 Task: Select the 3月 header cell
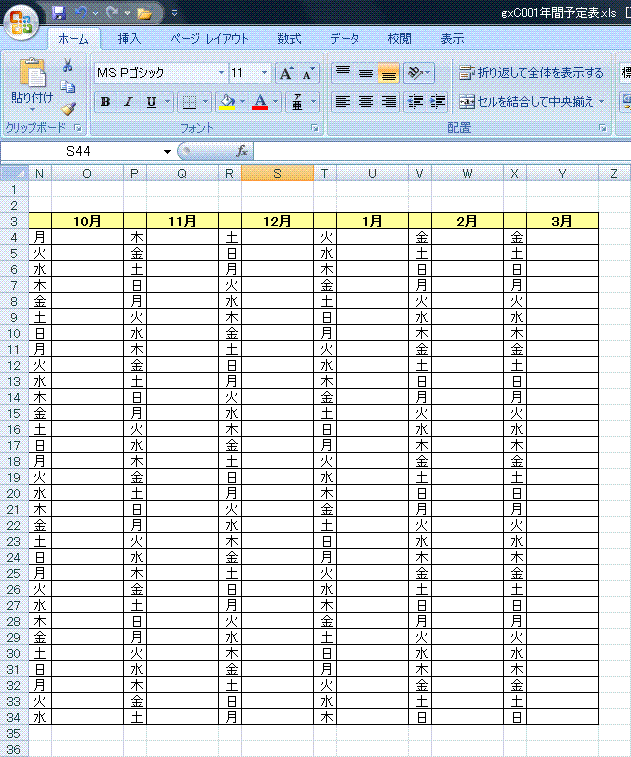(x=562, y=222)
